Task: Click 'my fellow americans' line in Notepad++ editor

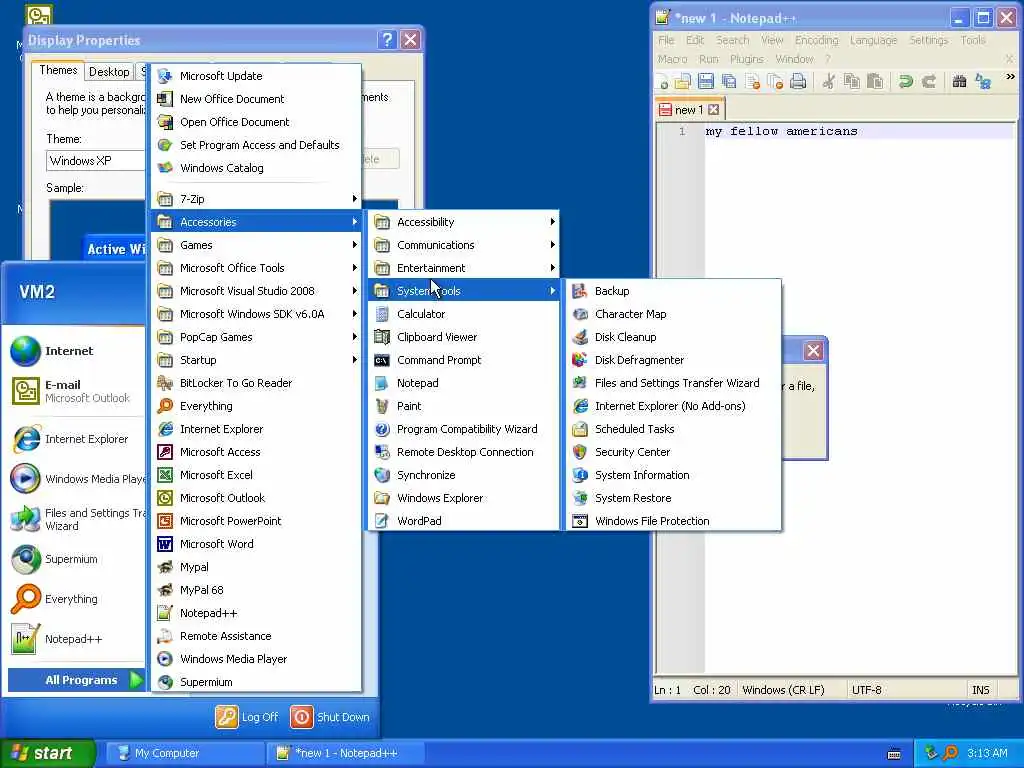Action: 781,131
